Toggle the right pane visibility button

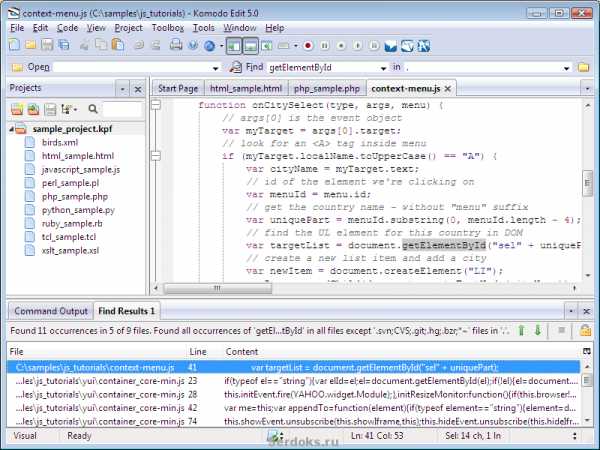pos(267,46)
